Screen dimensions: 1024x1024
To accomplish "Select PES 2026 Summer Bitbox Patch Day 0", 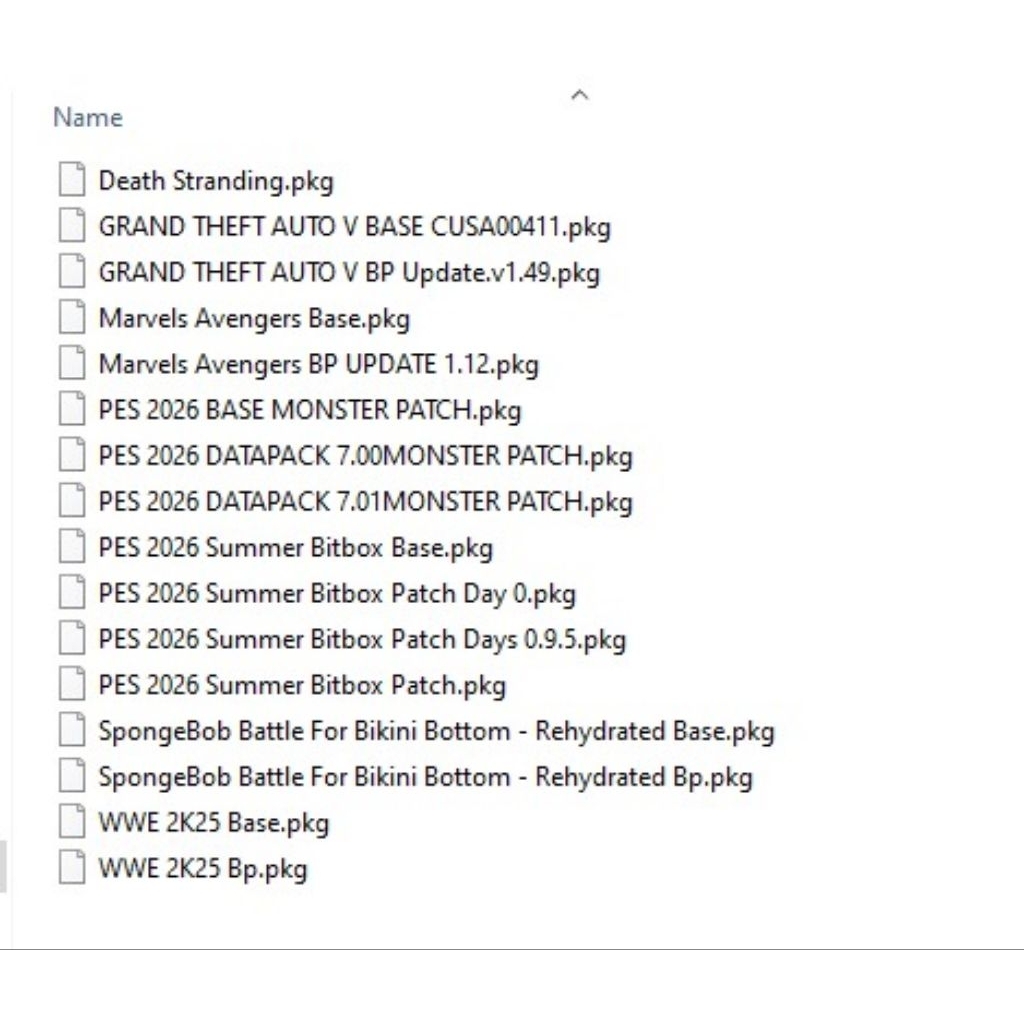I will (336, 593).
